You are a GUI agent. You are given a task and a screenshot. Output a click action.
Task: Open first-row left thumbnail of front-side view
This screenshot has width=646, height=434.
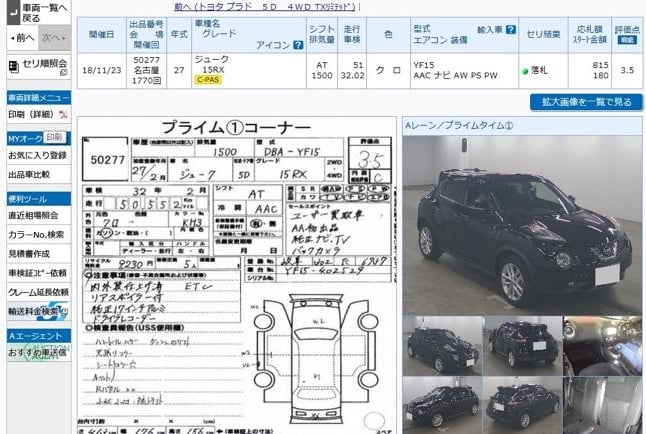443,346
